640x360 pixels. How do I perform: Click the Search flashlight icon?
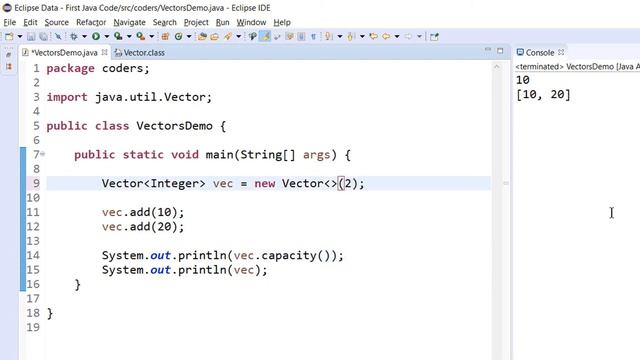point(228,37)
